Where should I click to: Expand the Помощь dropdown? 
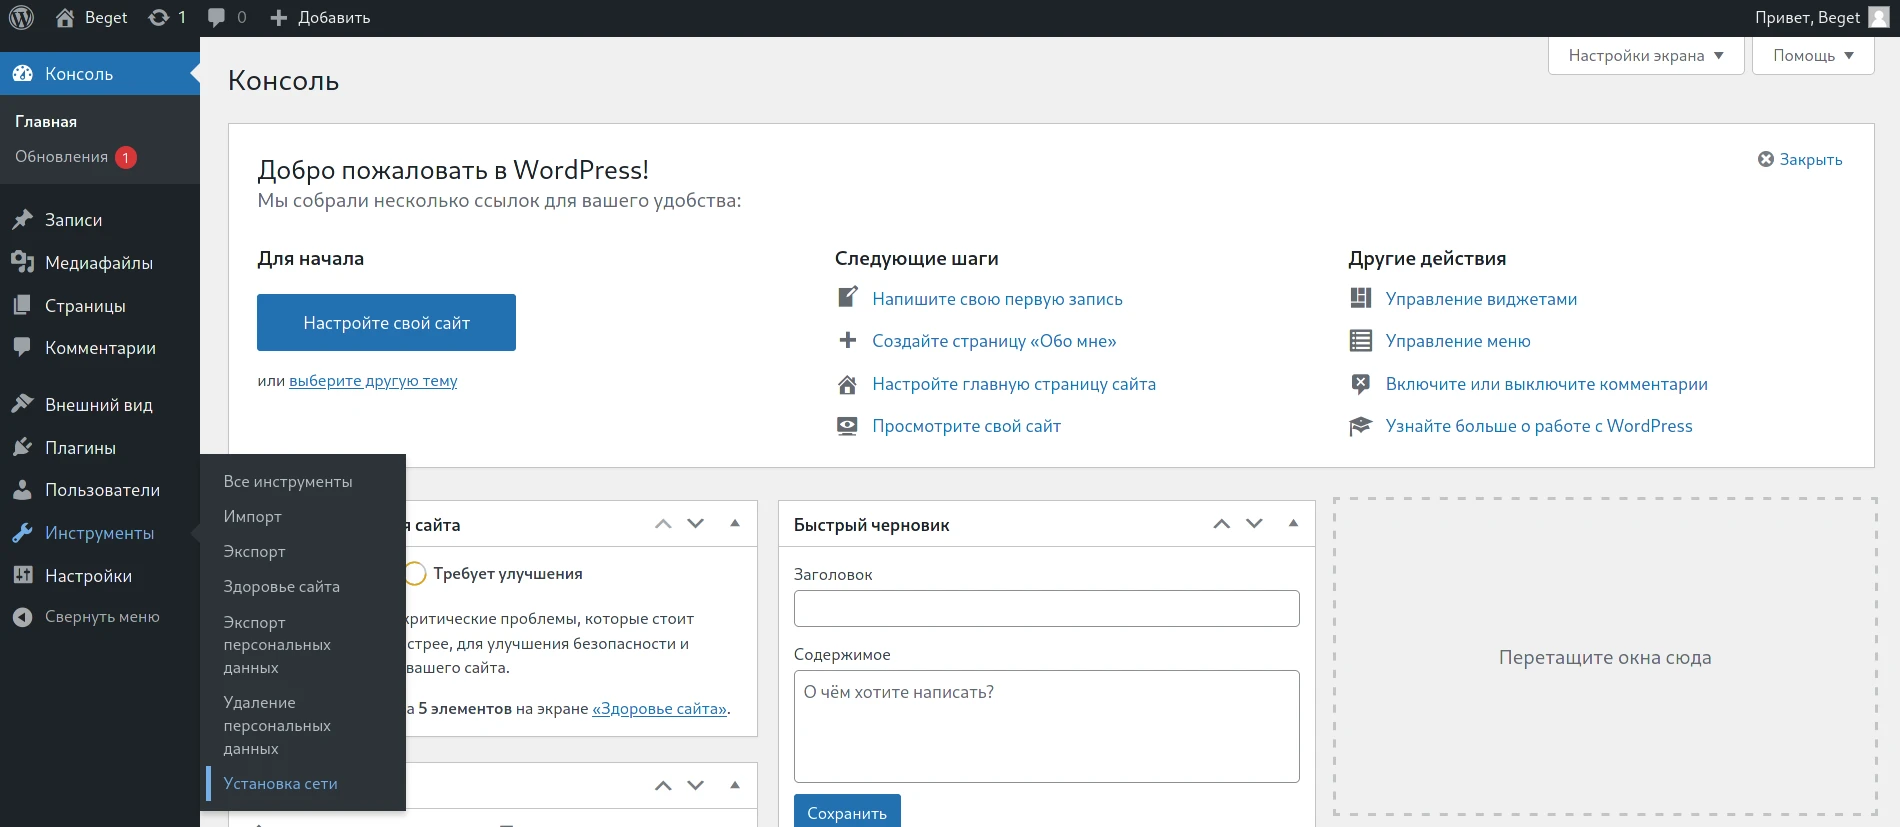pyautogui.click(x=1812, y=56)
